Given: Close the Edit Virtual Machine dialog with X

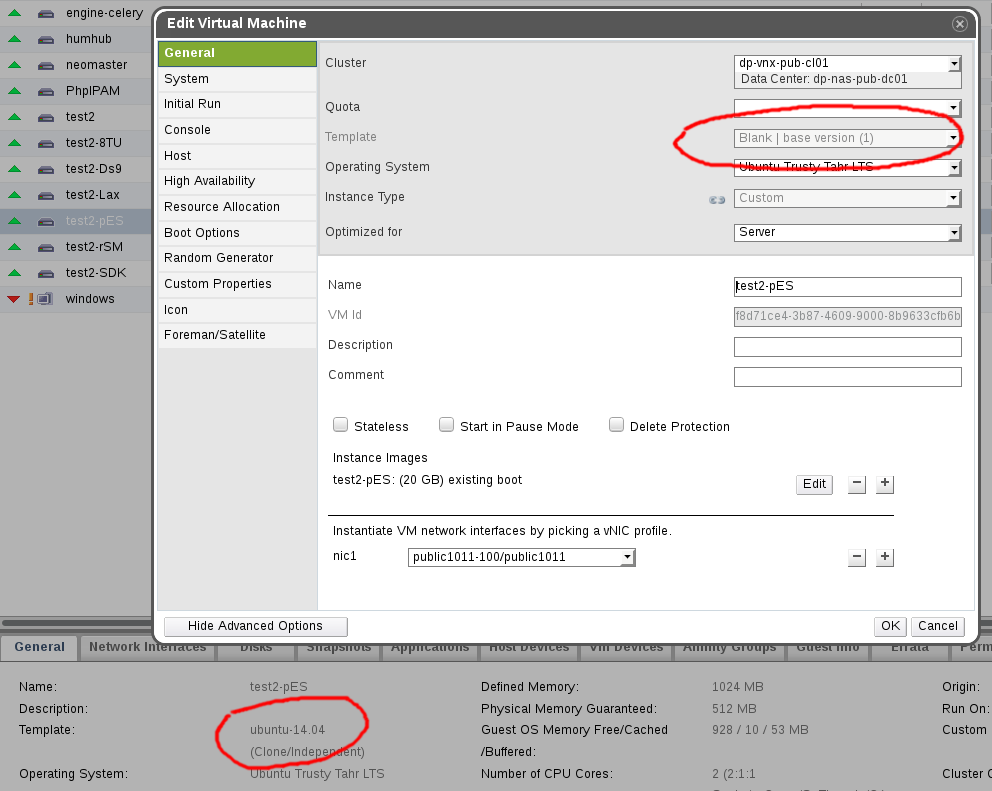Looking at the screenshot, I should pyautogui.click(x=959, y=24).
